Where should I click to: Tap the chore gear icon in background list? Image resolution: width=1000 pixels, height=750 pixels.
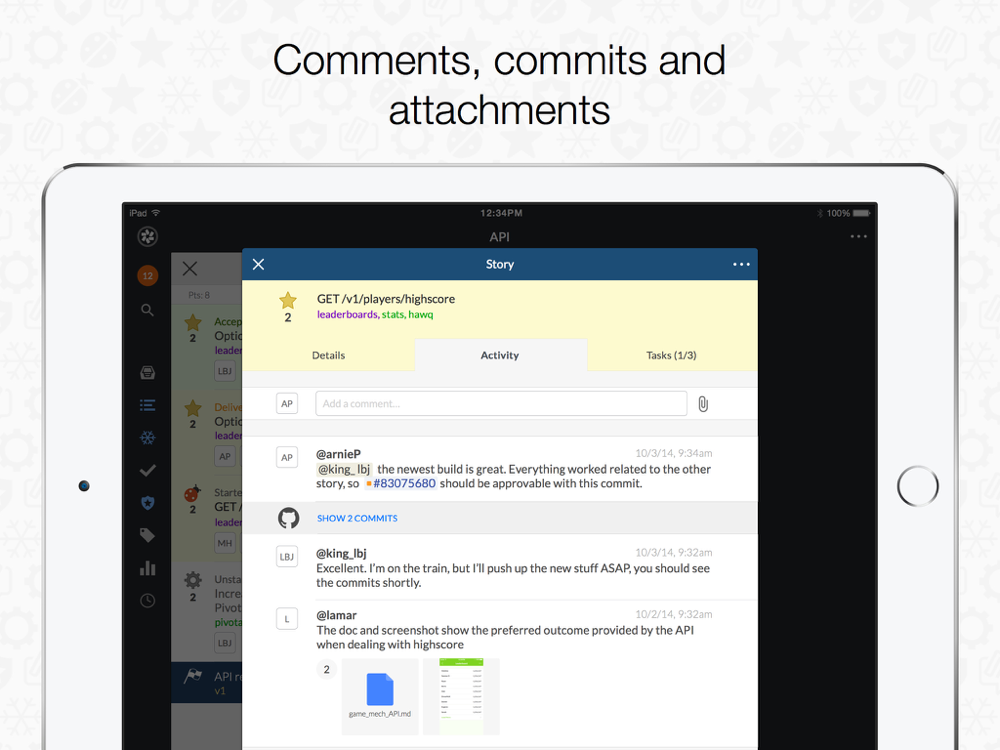pyautogui.click(x=193, y=580)
